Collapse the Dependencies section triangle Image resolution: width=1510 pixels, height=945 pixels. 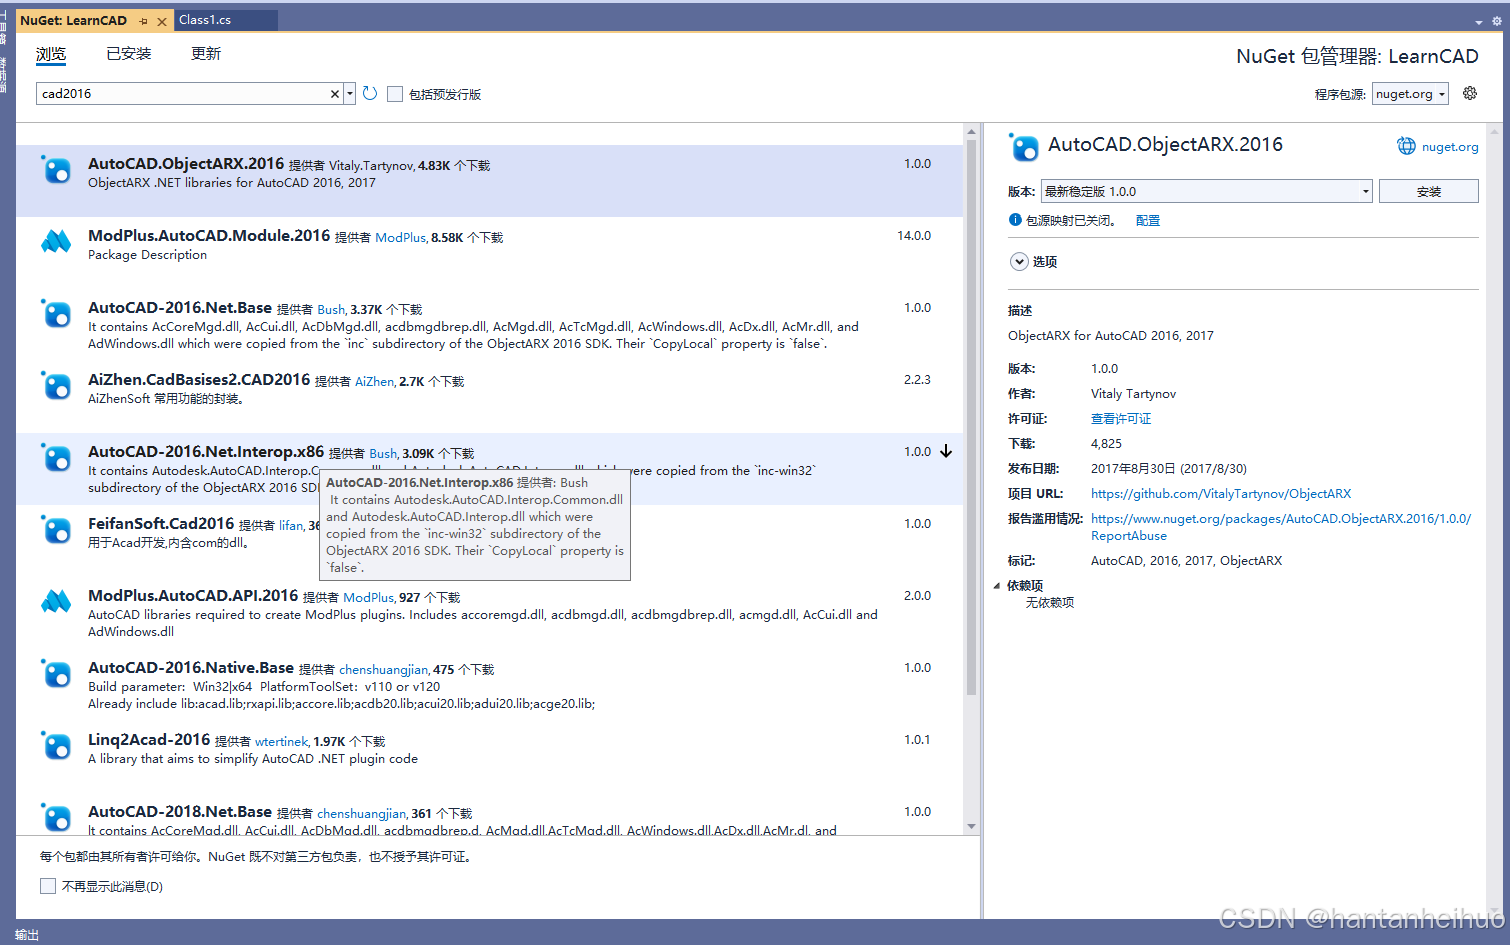tap(997, 586)
